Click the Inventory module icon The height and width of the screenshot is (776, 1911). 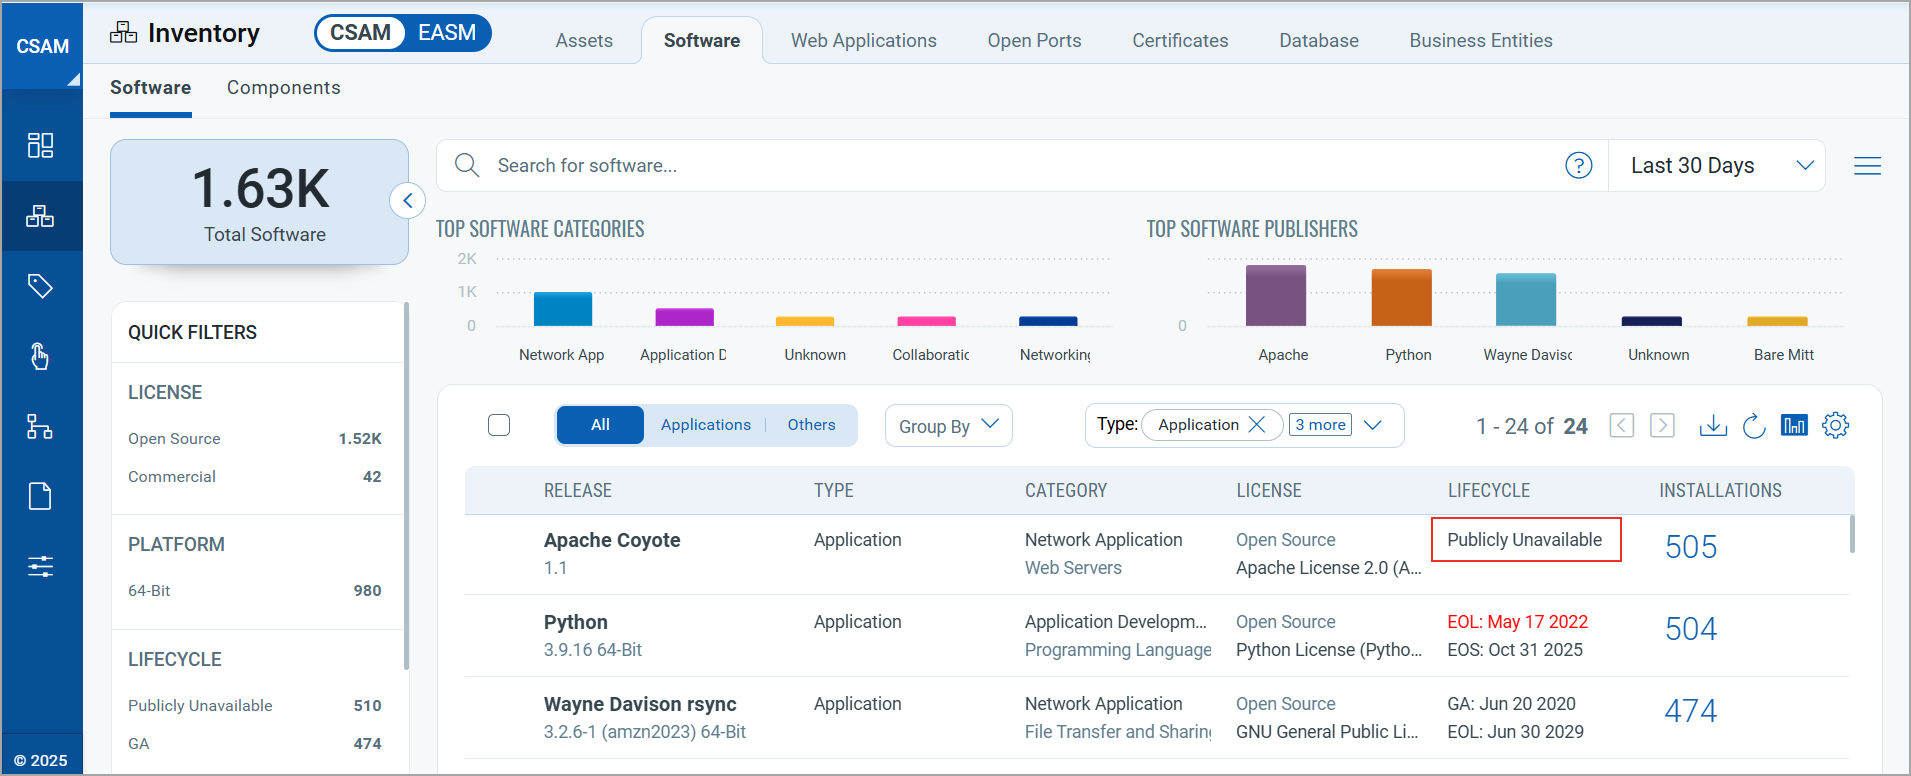[123, 33]
